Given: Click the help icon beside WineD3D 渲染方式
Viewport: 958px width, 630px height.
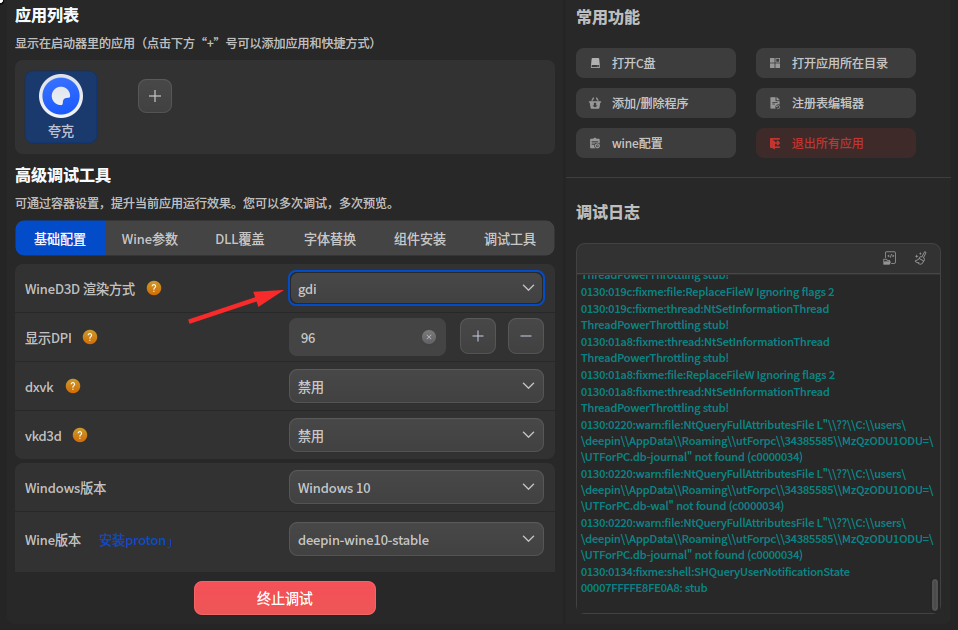Looking at the screenshot, I should pos(154,288).
